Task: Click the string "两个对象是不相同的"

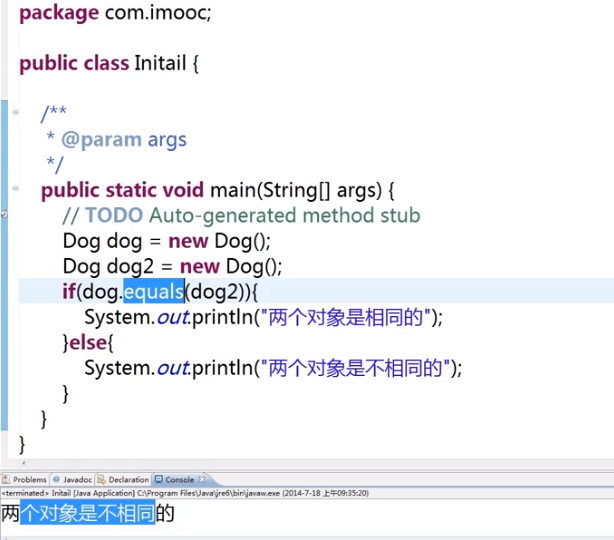Action: (x=356, y=368)
